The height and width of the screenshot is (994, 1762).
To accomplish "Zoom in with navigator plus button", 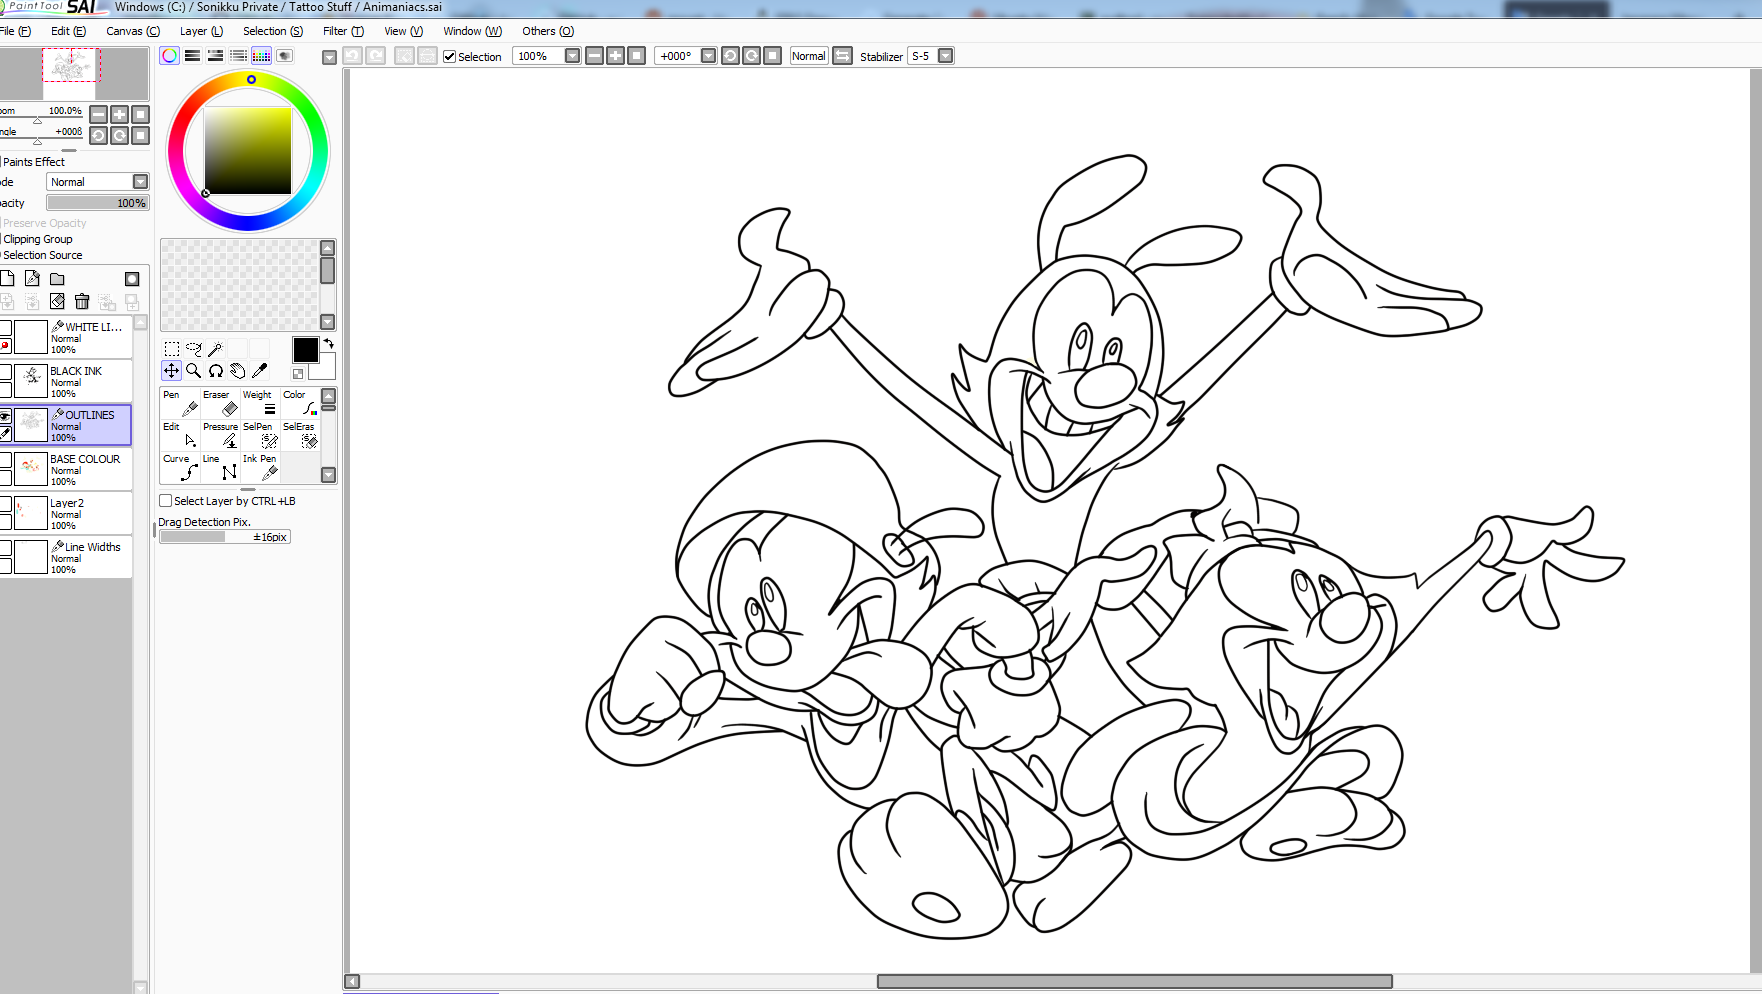I will (x=119, y=114).
